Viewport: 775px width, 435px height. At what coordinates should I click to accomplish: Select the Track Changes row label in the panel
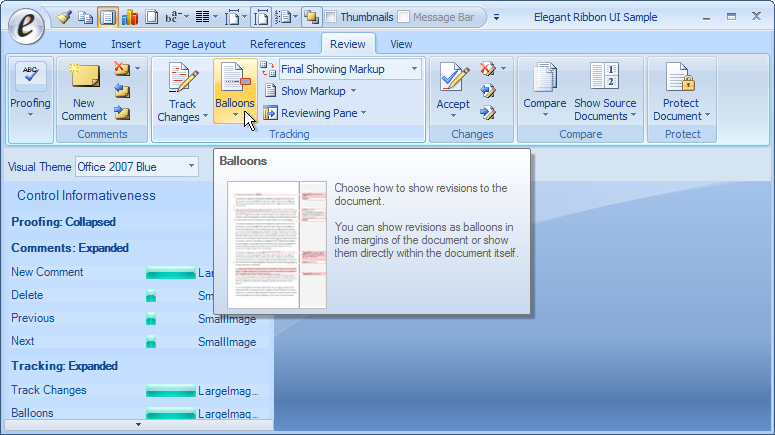[48, 390]
